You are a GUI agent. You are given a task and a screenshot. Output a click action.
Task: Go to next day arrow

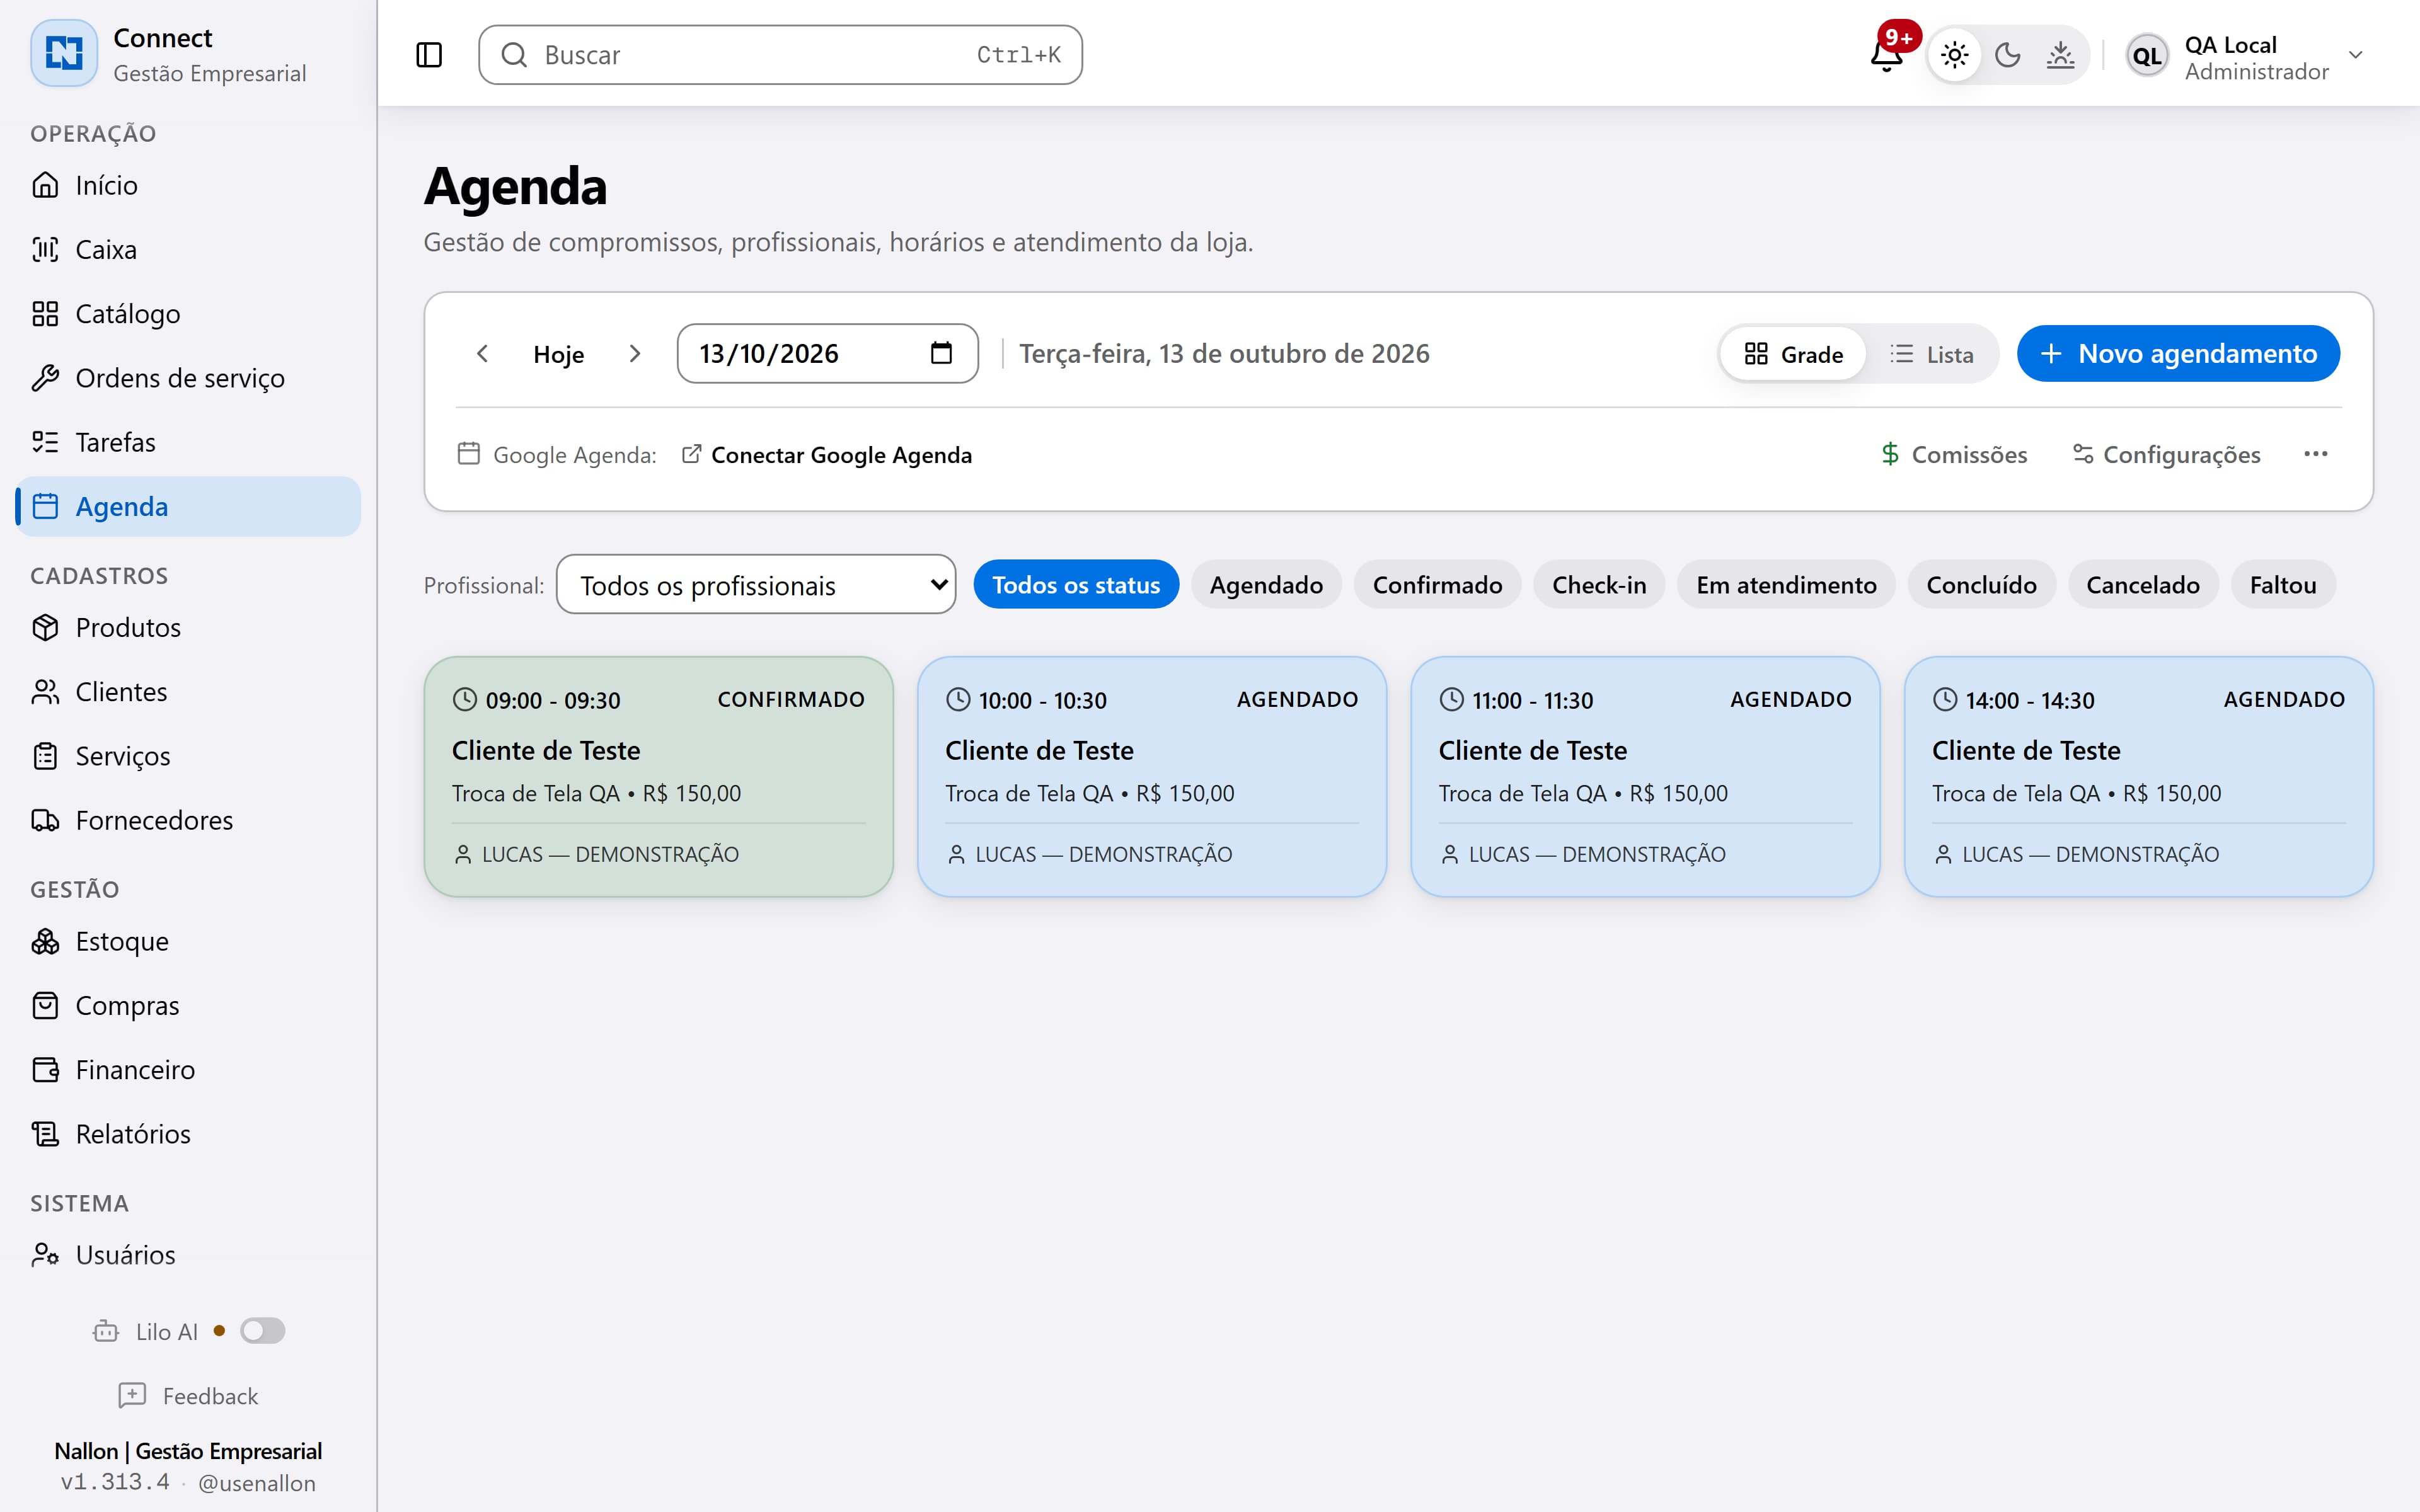click(634, 354)
